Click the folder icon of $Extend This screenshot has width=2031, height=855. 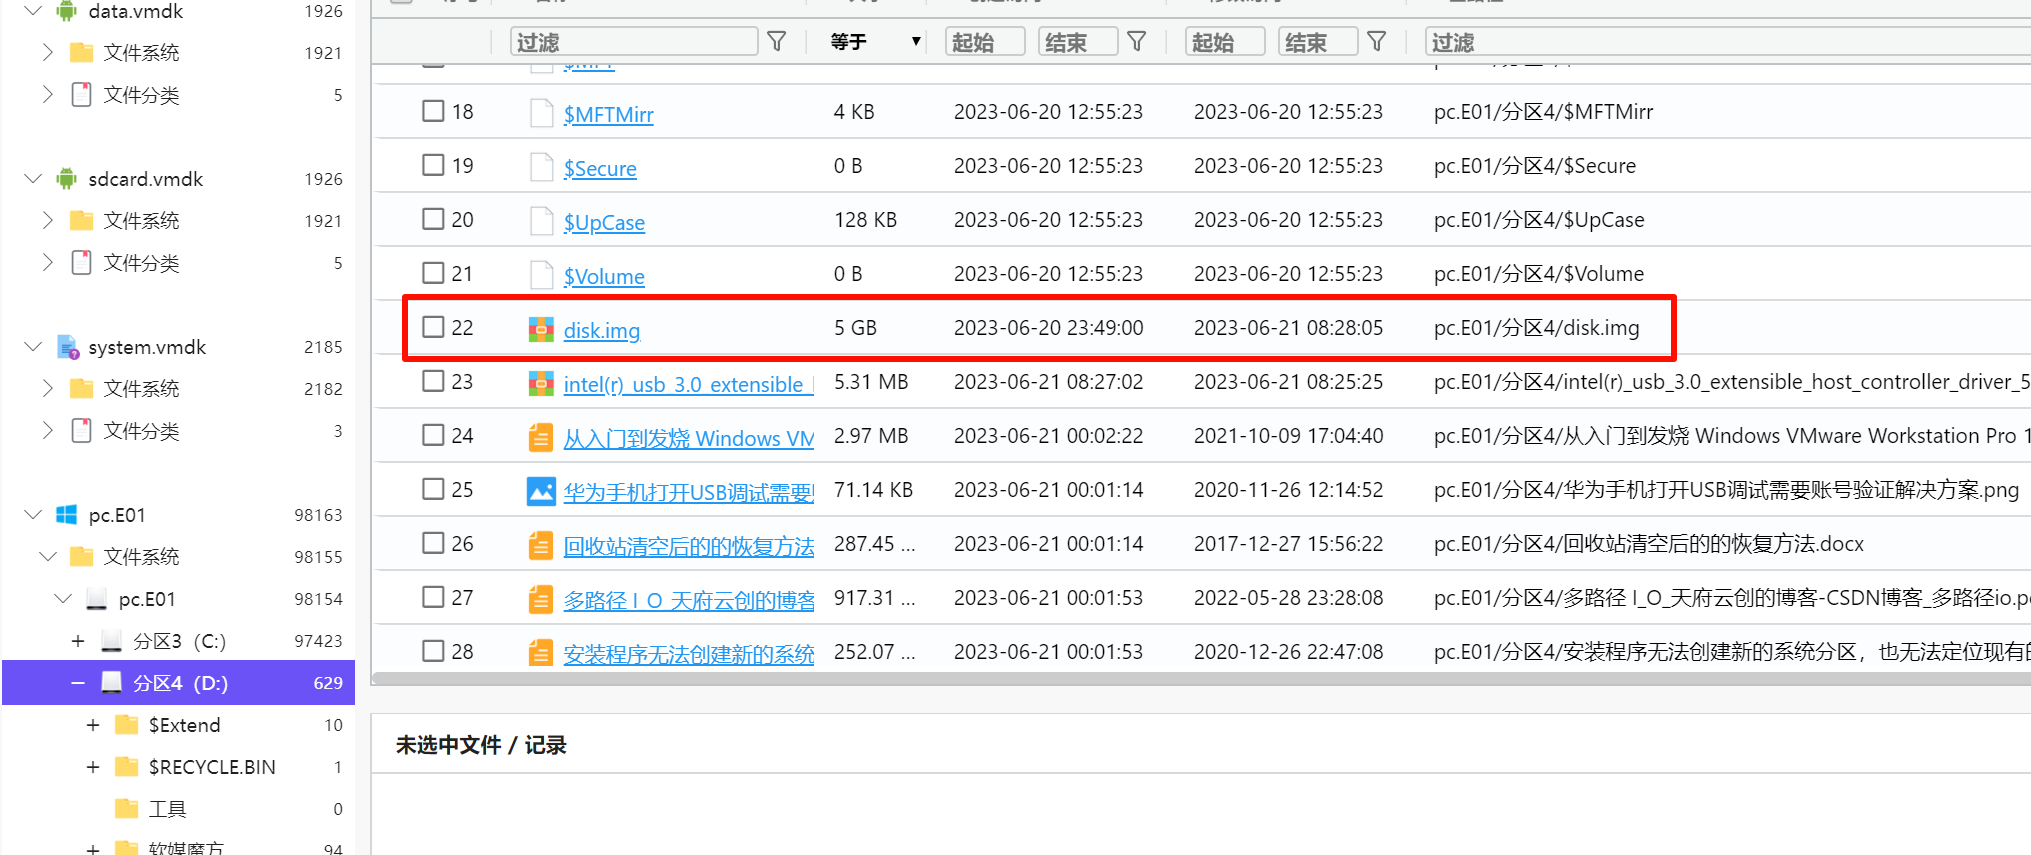click(x=127, y=724)
